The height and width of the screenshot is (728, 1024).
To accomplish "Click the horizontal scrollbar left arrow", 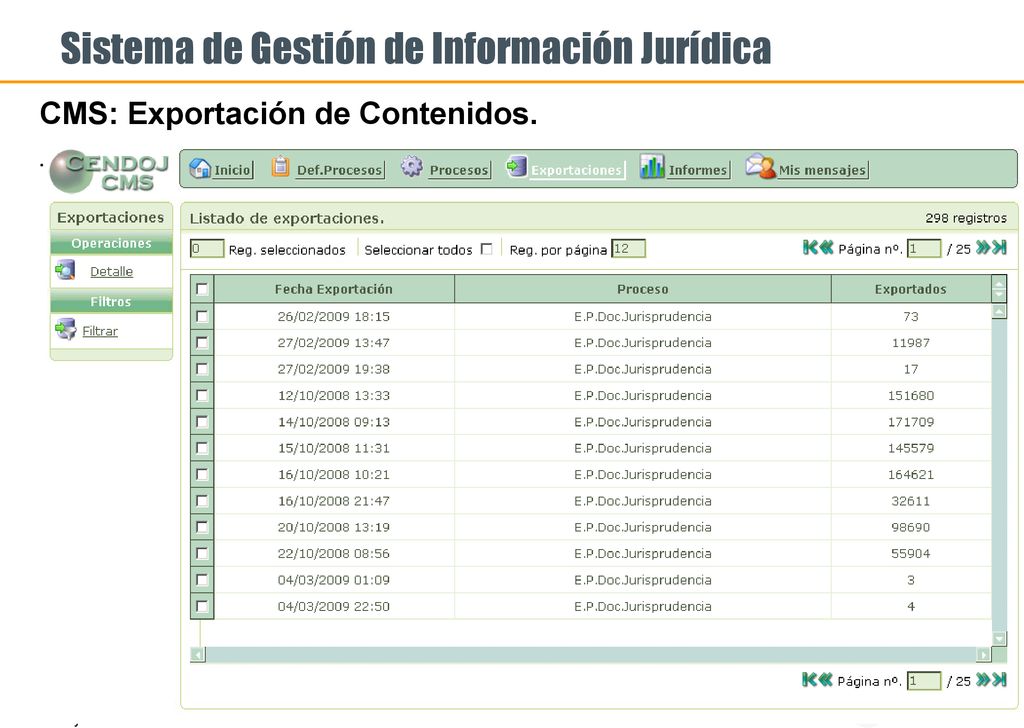I will click(x=197, y=654).
